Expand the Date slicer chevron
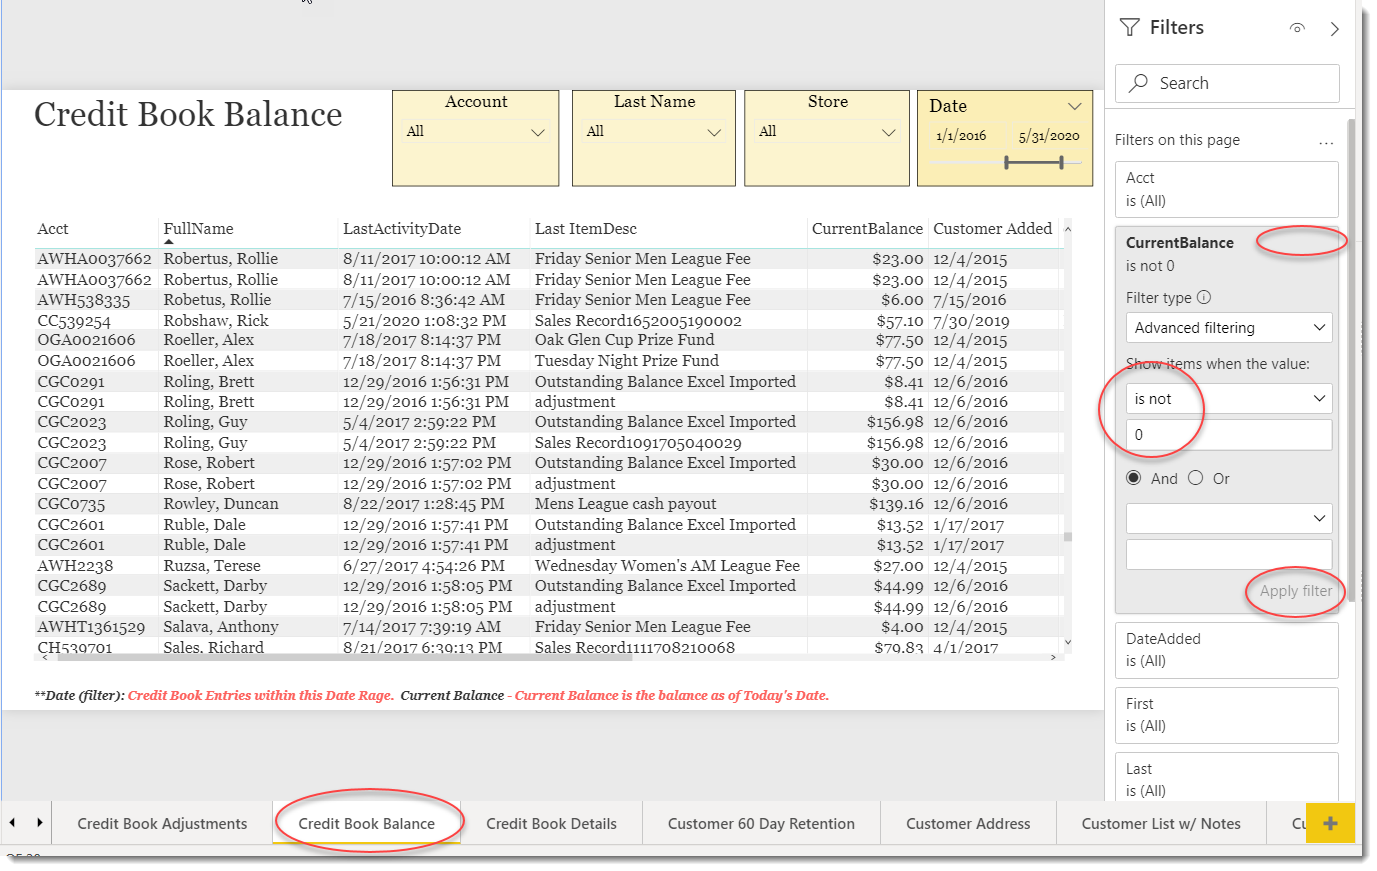 pos(1075,106)
